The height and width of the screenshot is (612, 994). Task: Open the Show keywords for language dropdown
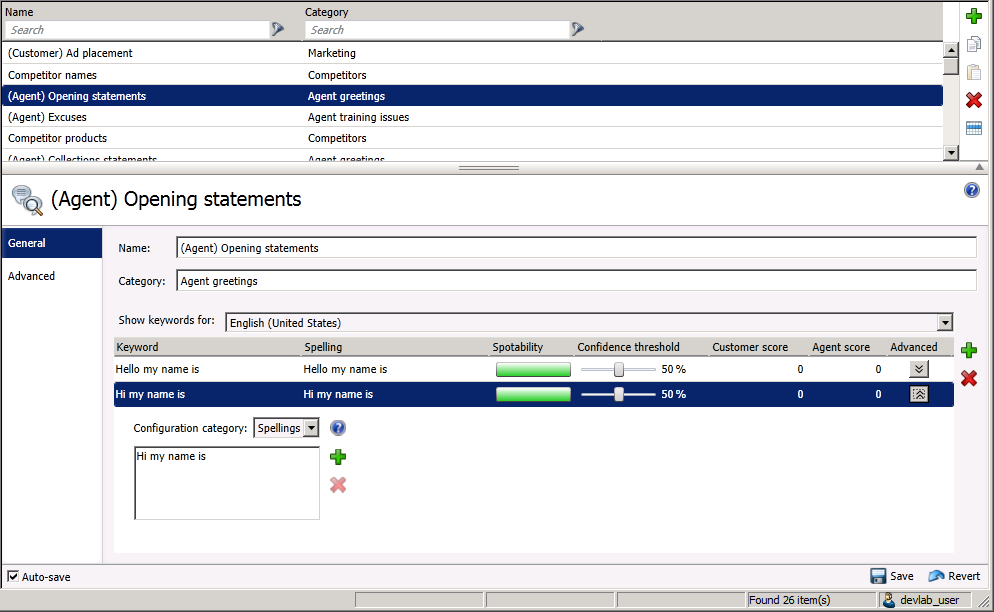click(944, 322)
